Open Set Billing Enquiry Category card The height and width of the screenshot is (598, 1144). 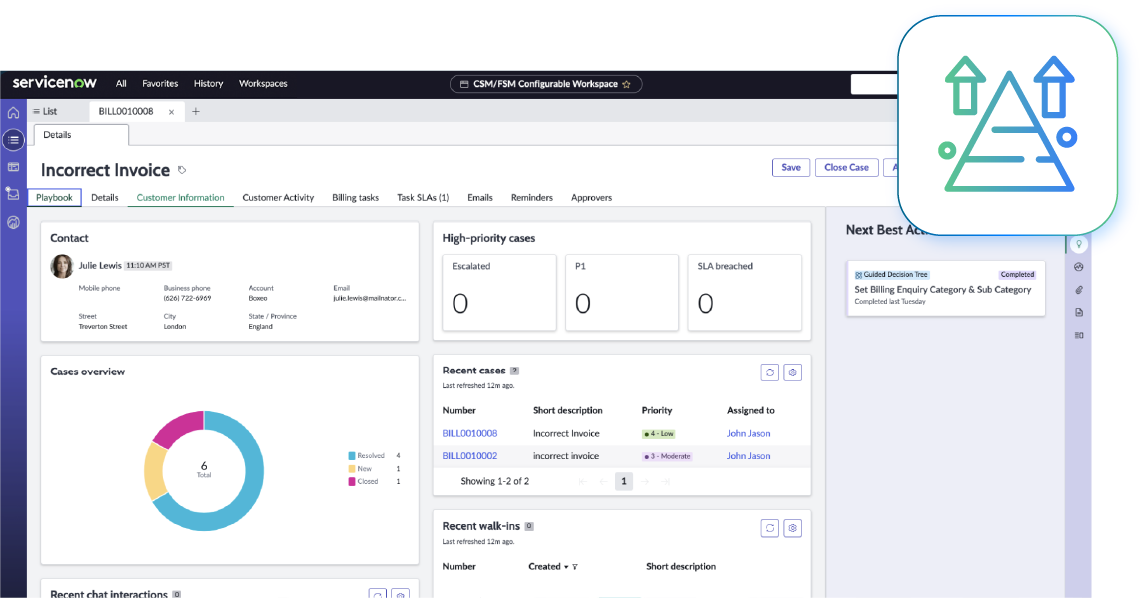946,288
